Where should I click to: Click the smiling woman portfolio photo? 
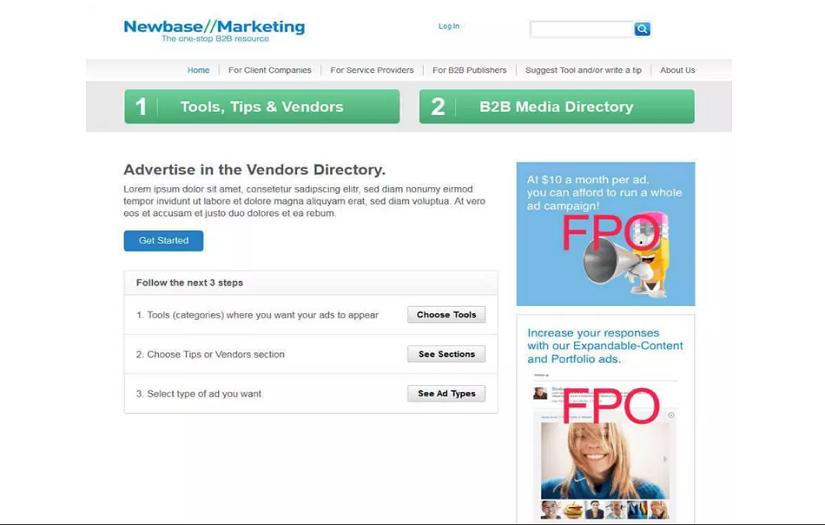point(605,461)
